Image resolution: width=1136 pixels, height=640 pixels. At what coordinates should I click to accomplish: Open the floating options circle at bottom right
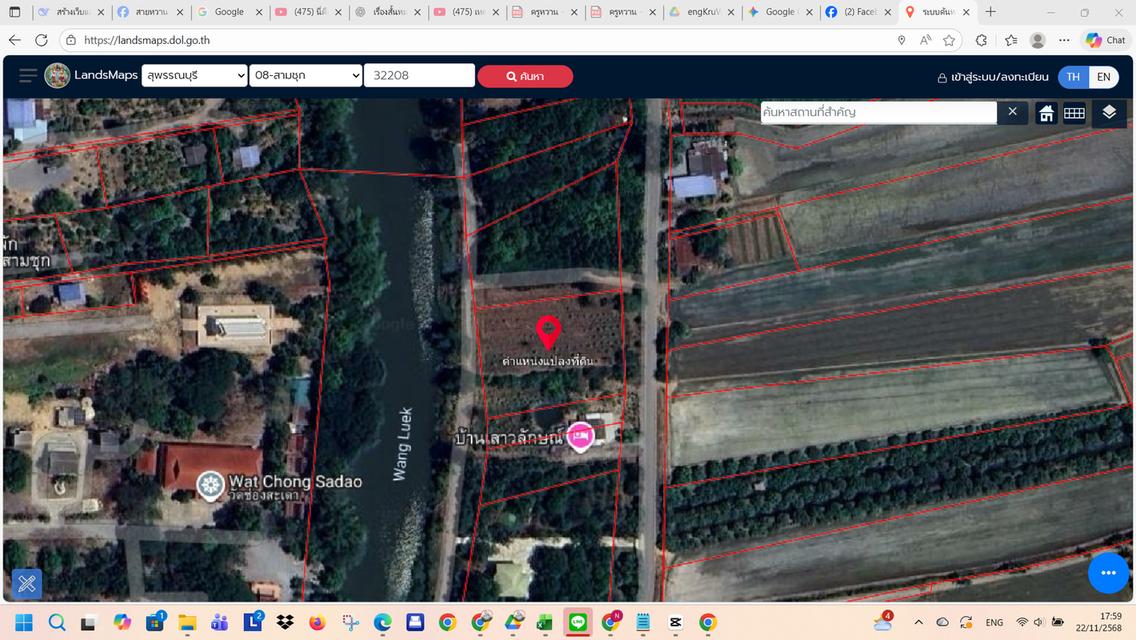coord(1108,572)
